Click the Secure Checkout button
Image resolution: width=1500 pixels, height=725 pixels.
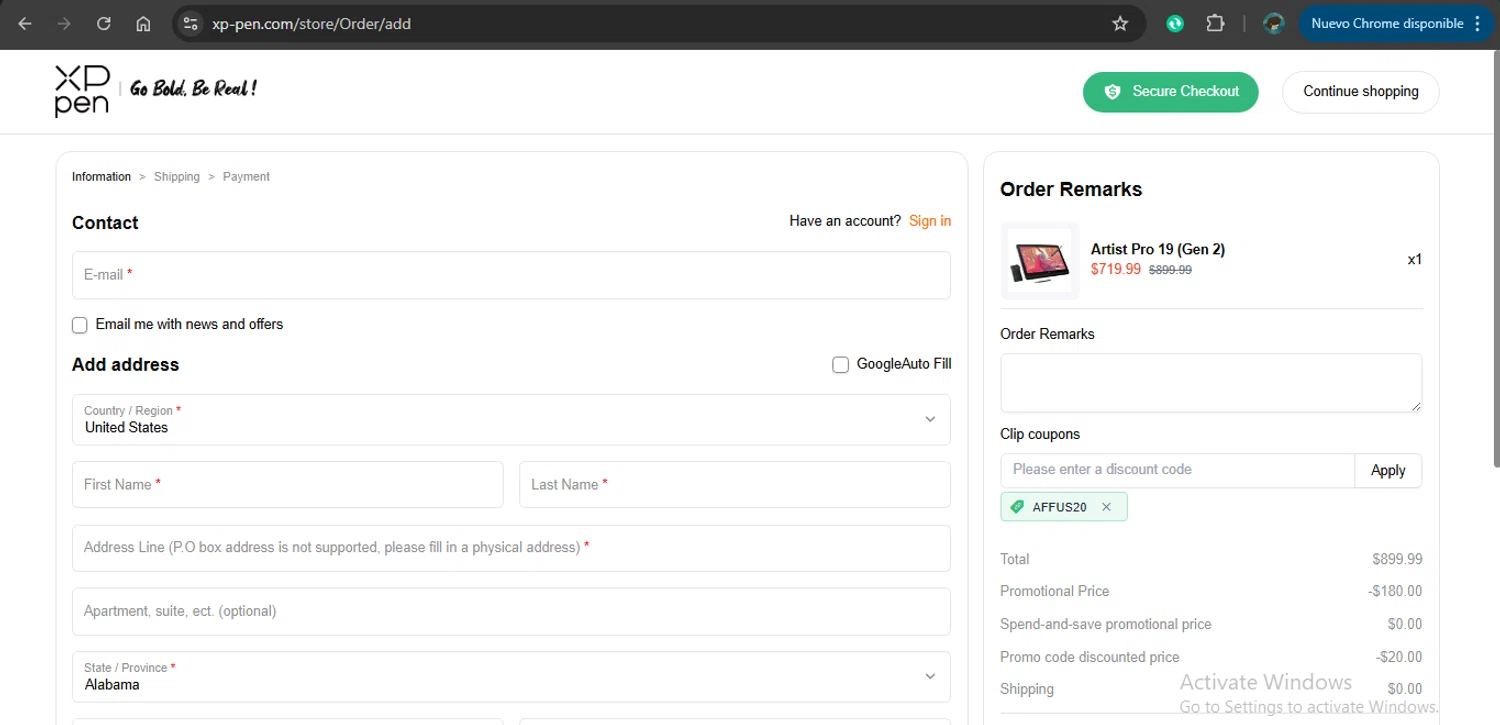point(1170,91)
